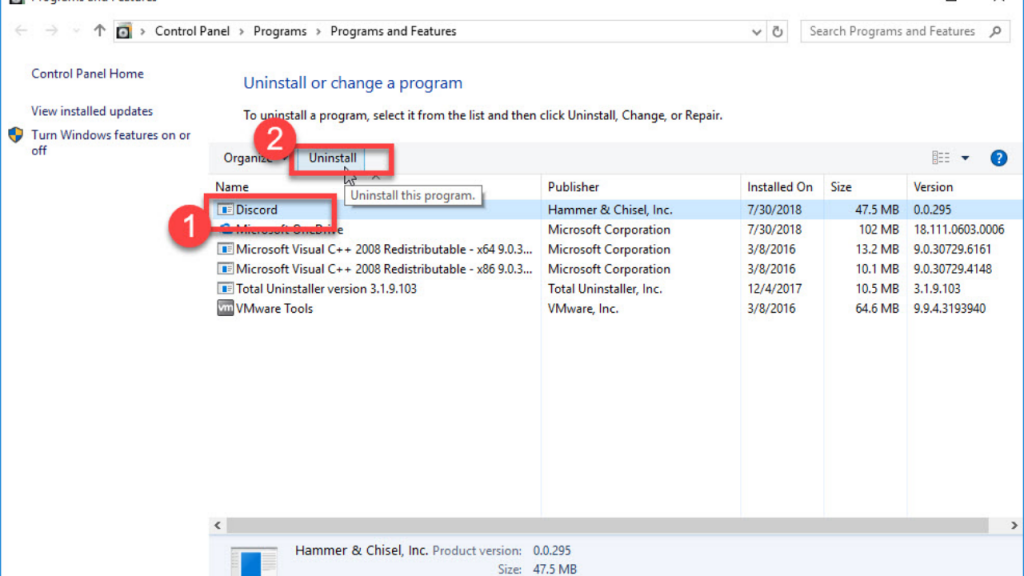Go back using the Back arrow

pyautogui.click(x=21, y=31)
